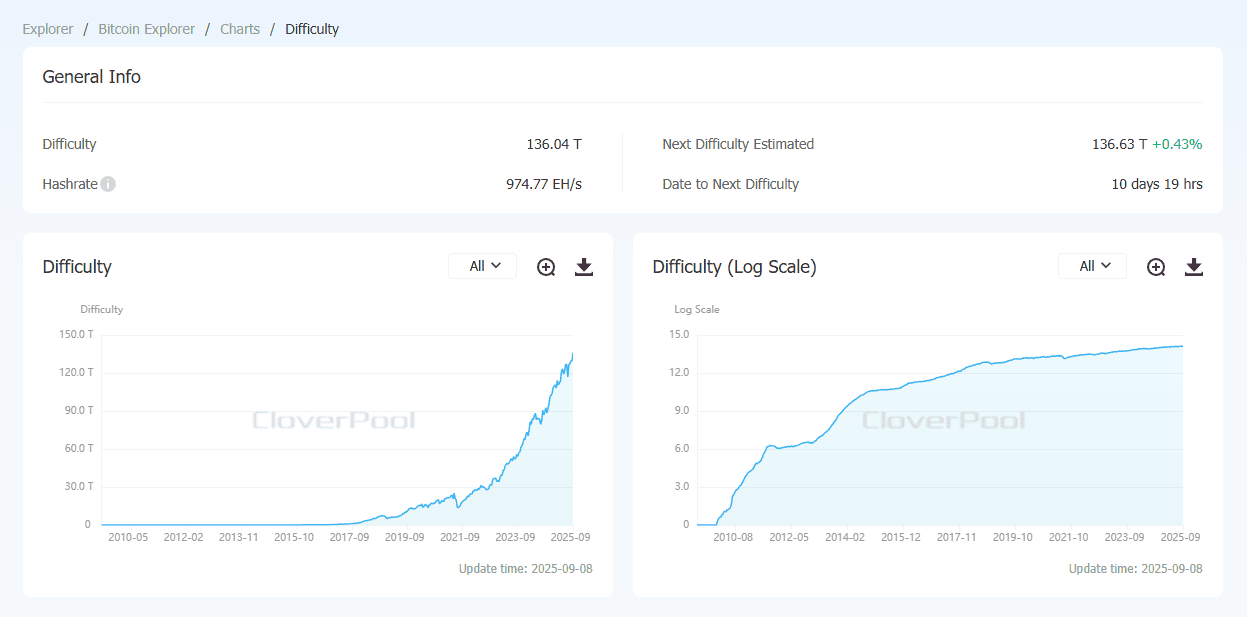This screenshot has width=1247, height=617.
Task: Click the General Info section heading
Action: [91, 77]
